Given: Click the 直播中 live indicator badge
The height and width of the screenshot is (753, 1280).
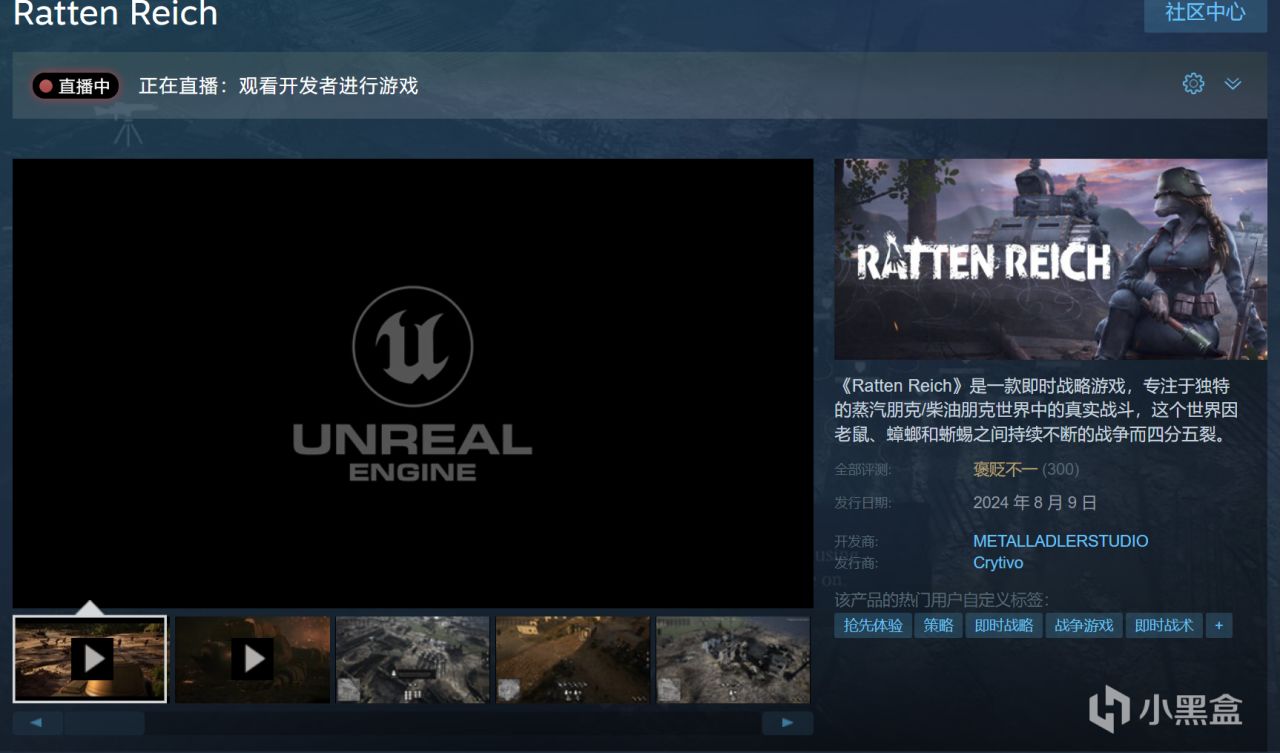Looking at the screenshot, I should pos(75,86).
